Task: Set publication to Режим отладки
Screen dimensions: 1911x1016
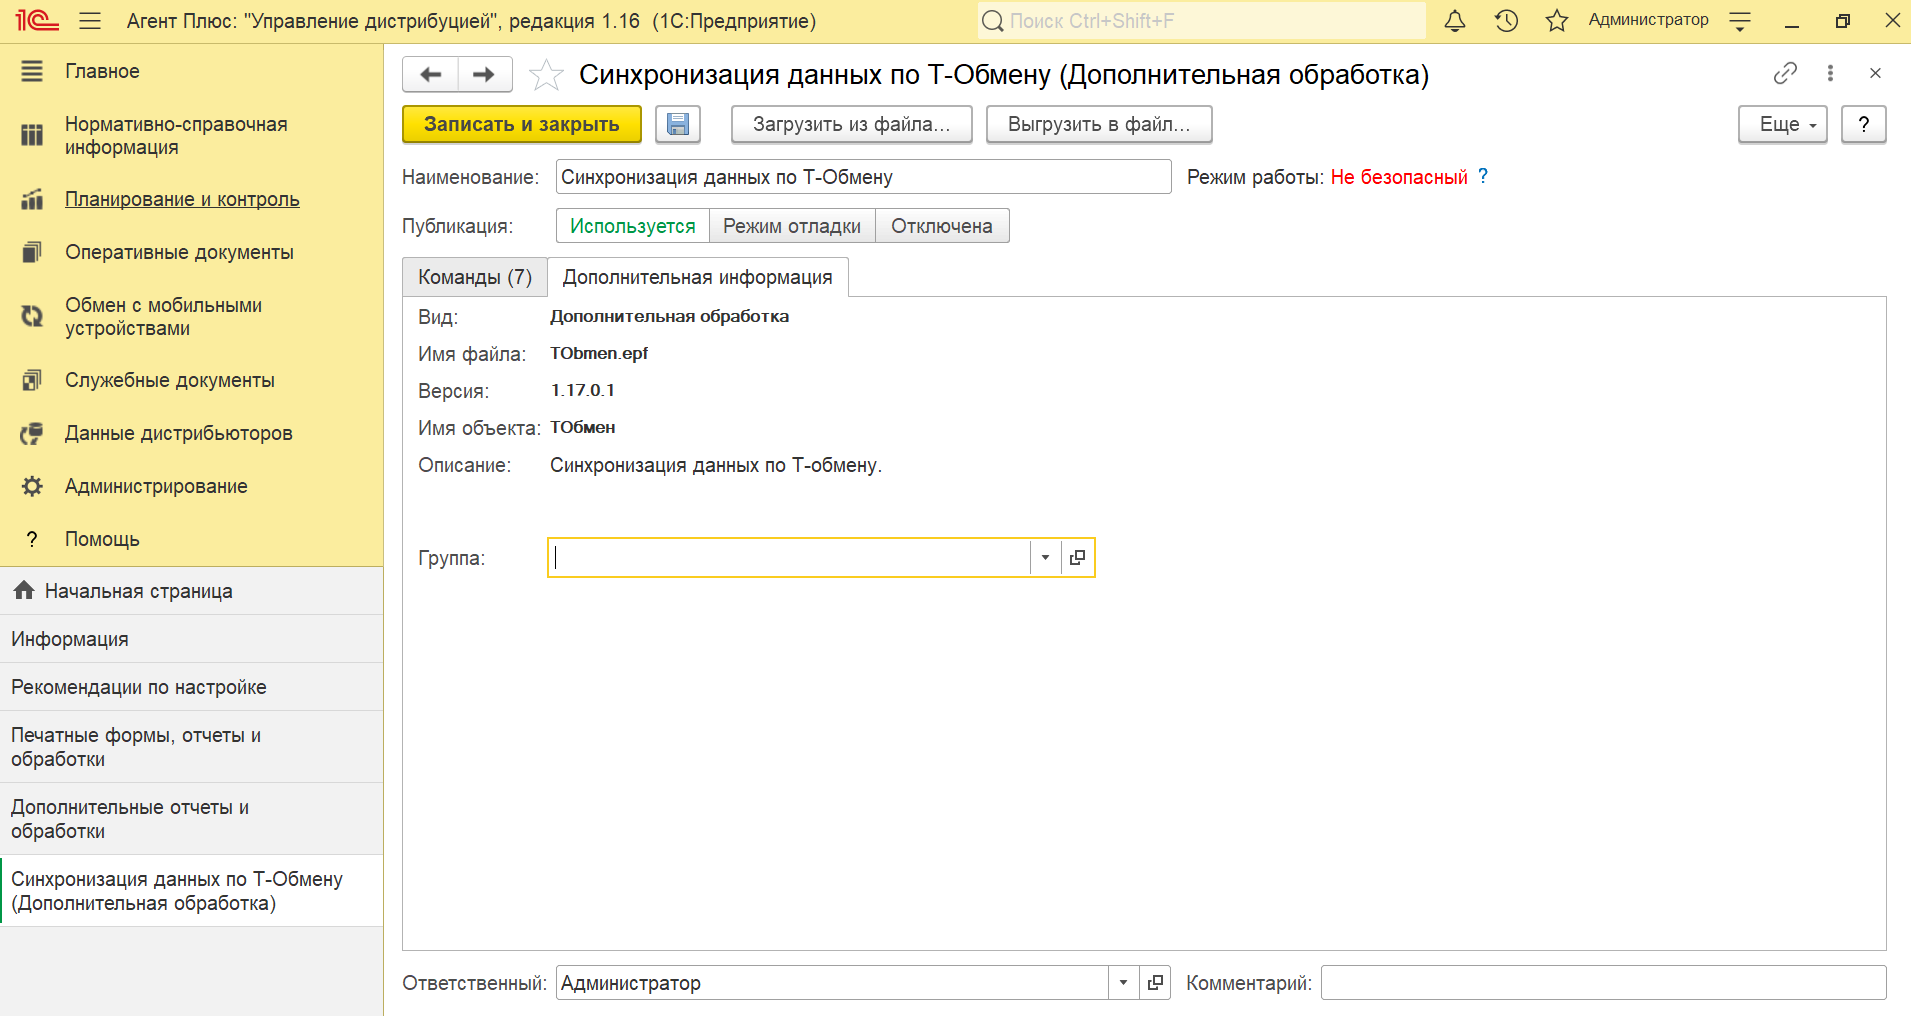Action: click(x=792, y=226)
